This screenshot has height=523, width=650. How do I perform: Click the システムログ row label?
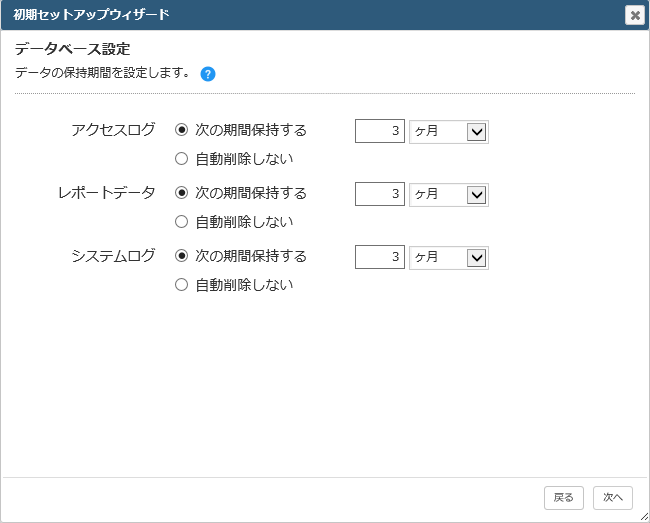pyautogui.click(x=113, y=256)
